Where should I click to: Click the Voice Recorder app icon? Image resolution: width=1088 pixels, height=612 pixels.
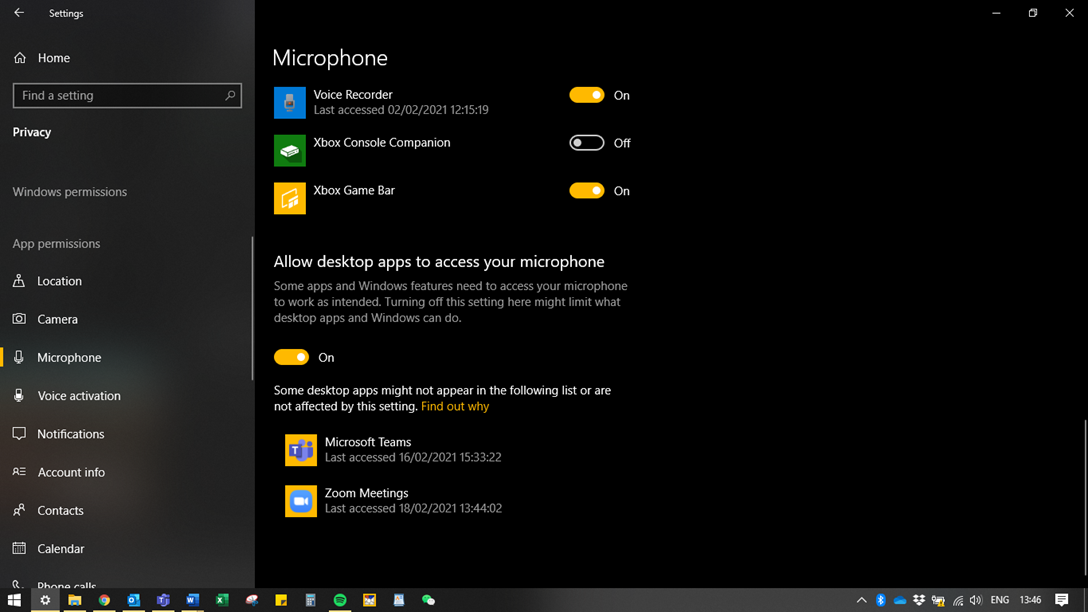point(290,103)
